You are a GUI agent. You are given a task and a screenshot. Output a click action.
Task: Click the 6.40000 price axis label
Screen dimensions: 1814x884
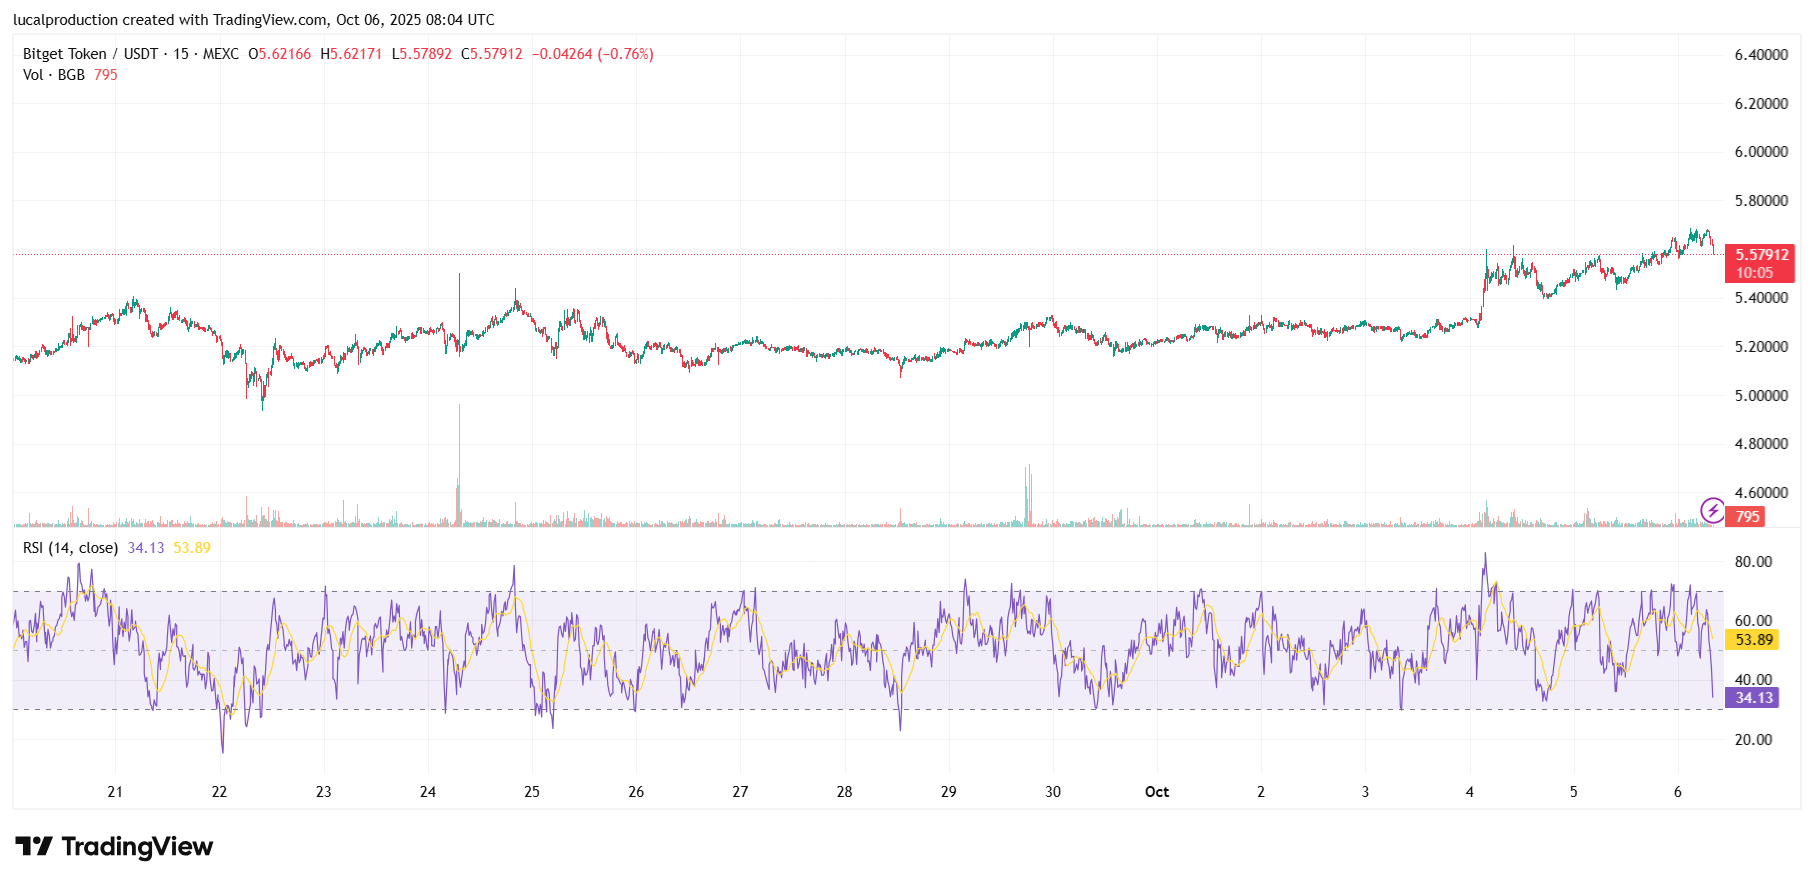point(1761,55)
